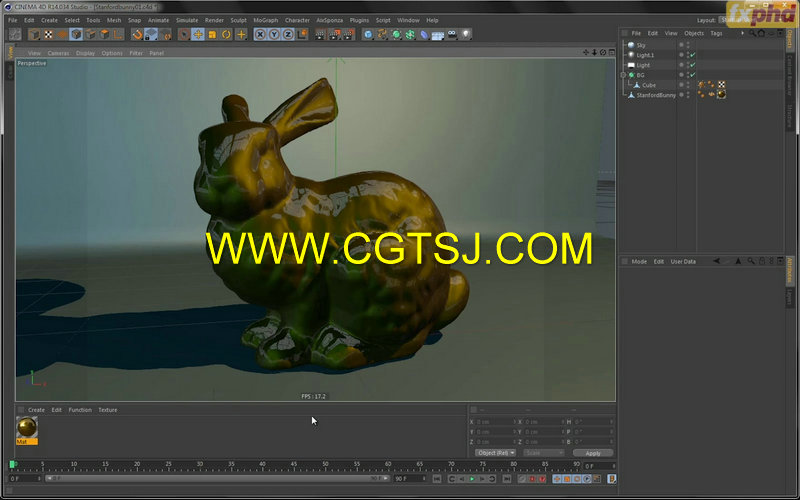The height and width of the screenshot is (500, 800).
Task: Select the Move tool cross icon
Action: point(198,35)
